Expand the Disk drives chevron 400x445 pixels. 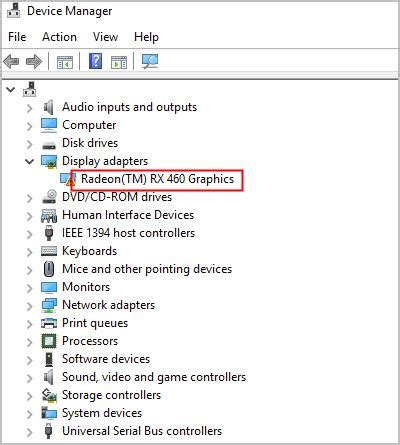coord(30,144)
